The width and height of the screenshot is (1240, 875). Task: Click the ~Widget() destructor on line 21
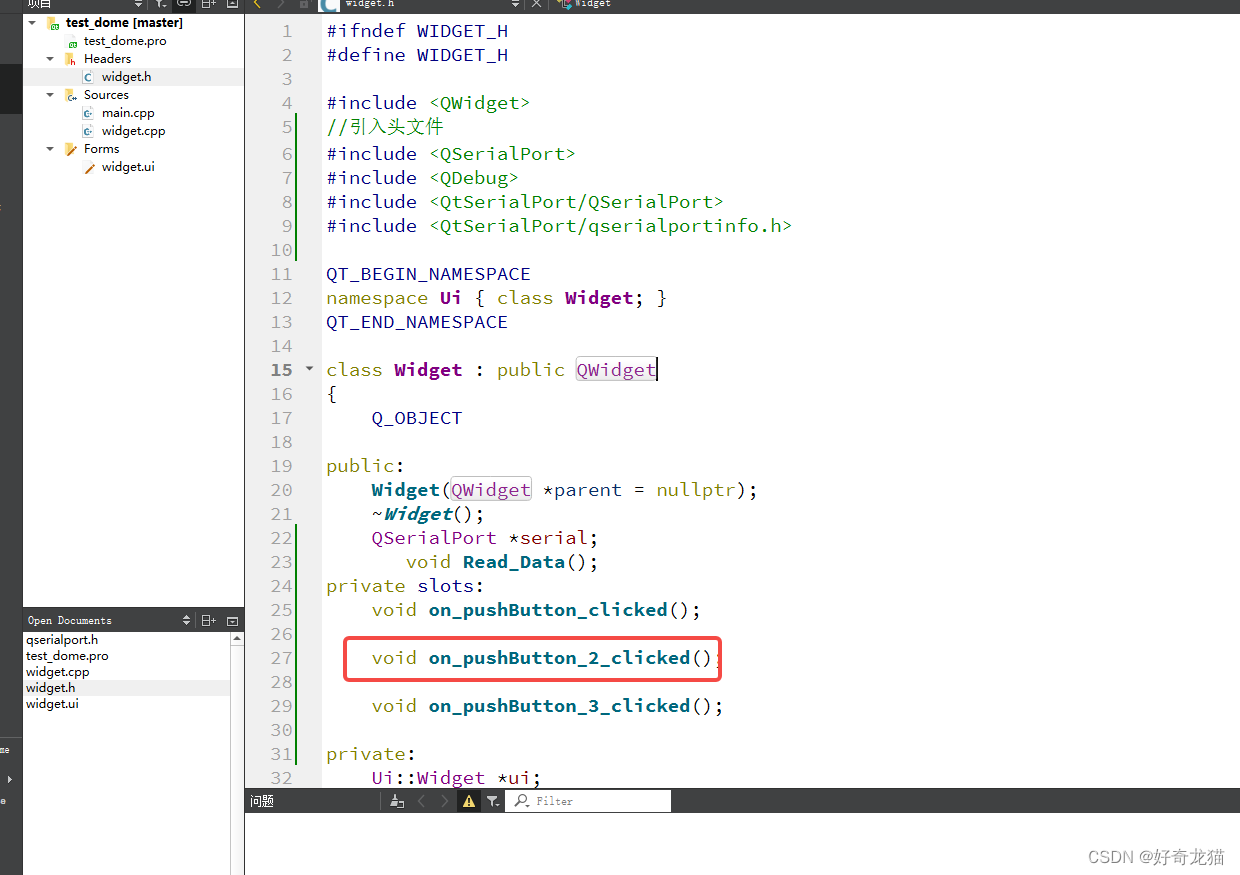[x=428, y=514]
